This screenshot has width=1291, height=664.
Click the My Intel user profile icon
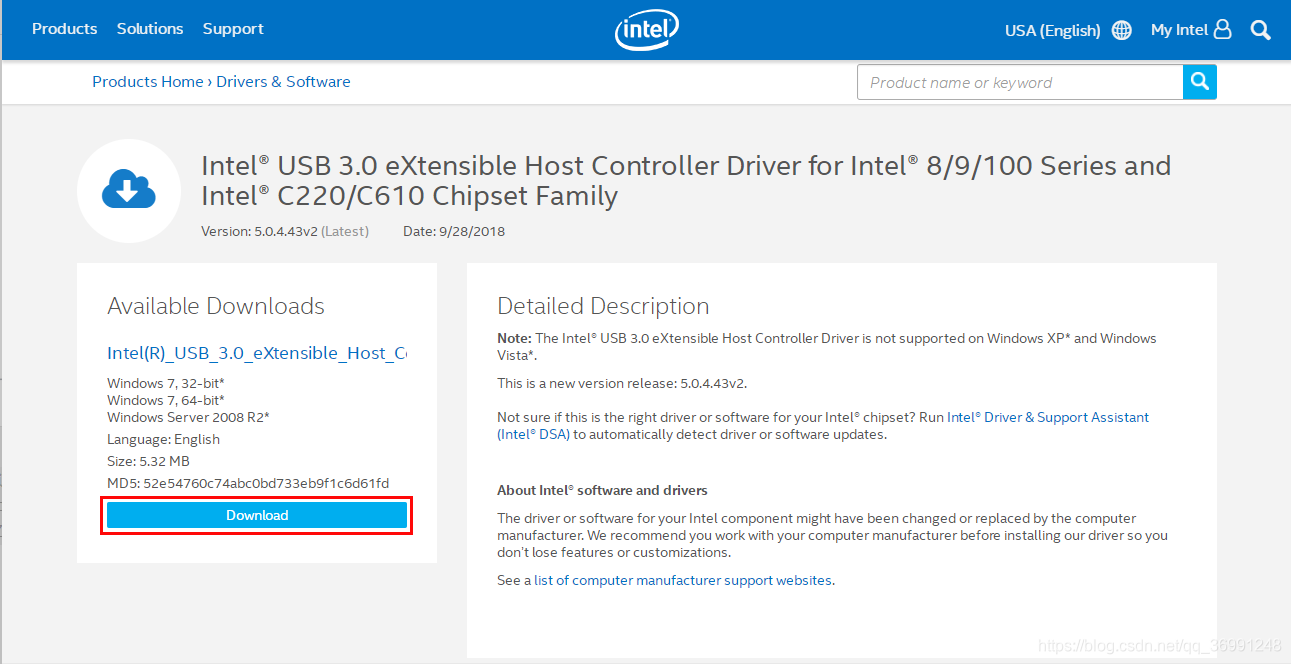pos(1222,30)
